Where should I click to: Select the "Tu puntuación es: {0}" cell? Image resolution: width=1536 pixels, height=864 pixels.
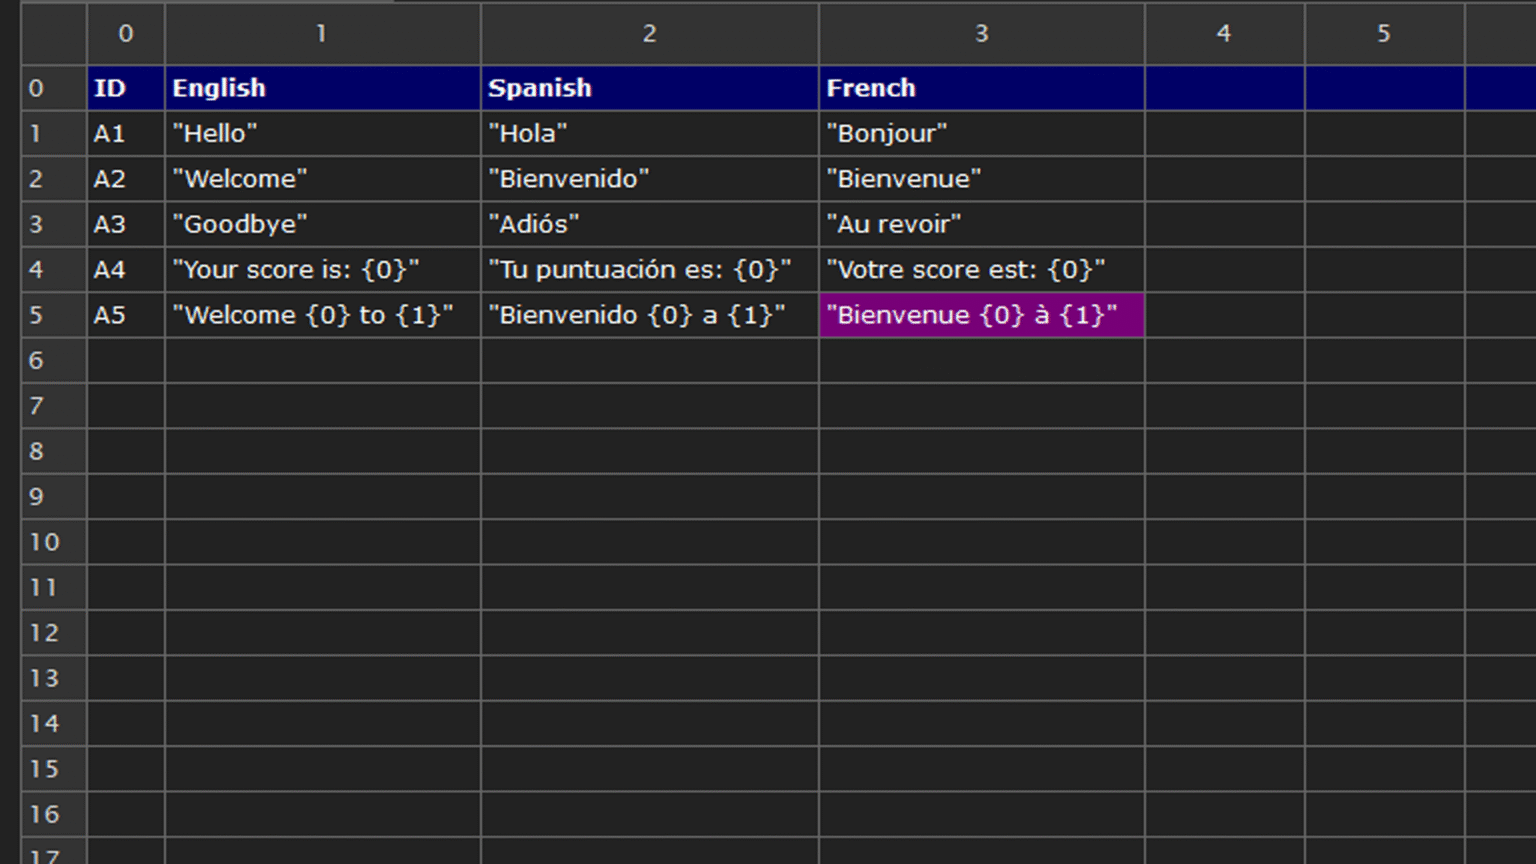[649, 270]
